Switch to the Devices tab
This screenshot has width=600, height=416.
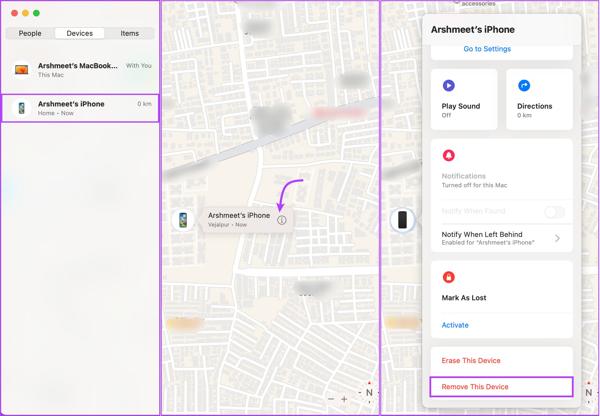coord(80,33)
